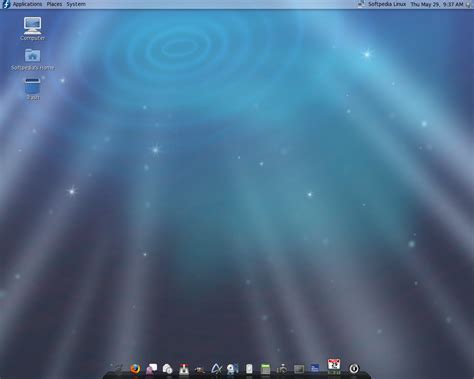This screenshot has width=474, height=379.
Task: Click the Fedora logo in top panel
Action: coord(6,4)
